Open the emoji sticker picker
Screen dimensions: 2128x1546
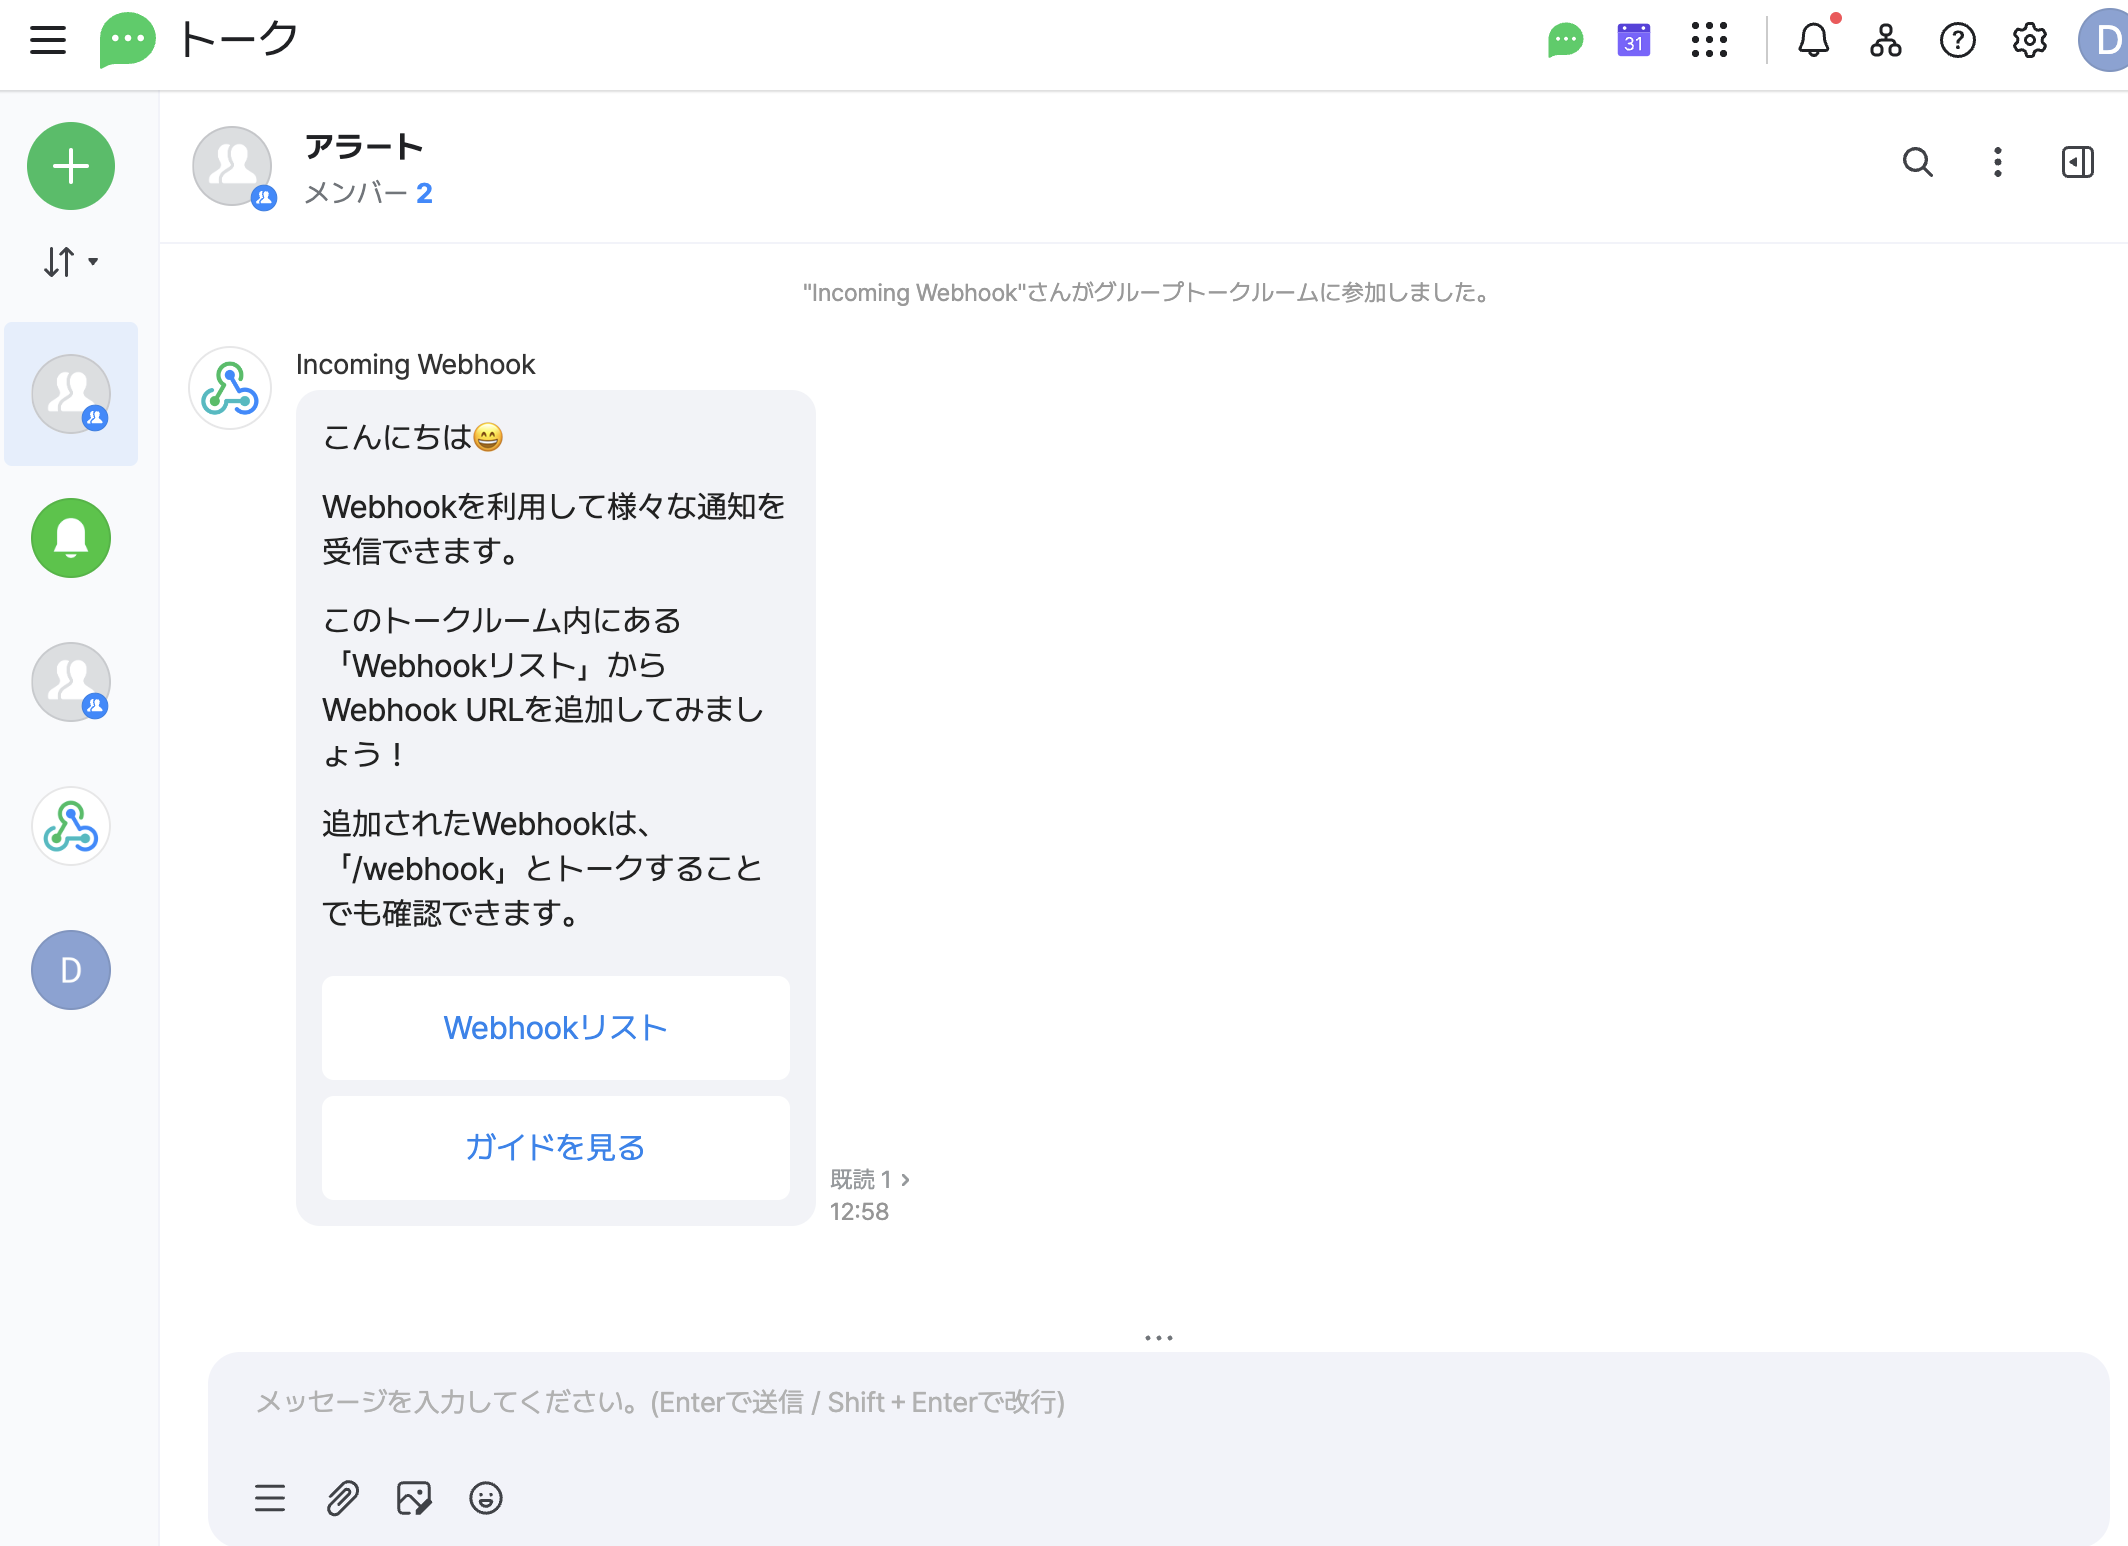(485, 1498)
